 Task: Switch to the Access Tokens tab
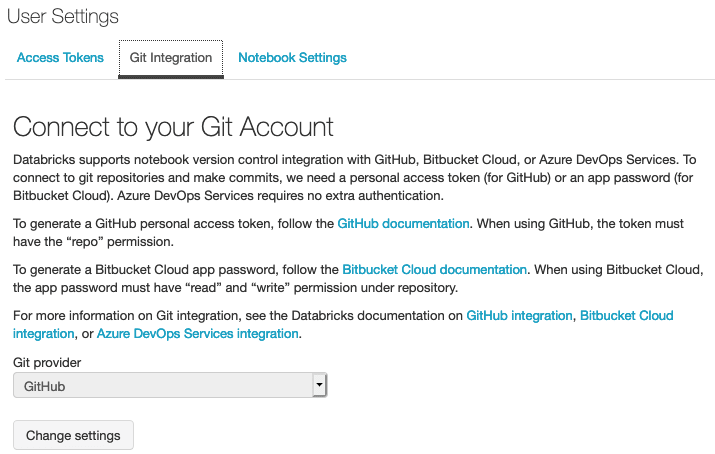click(x=60, y=58)
